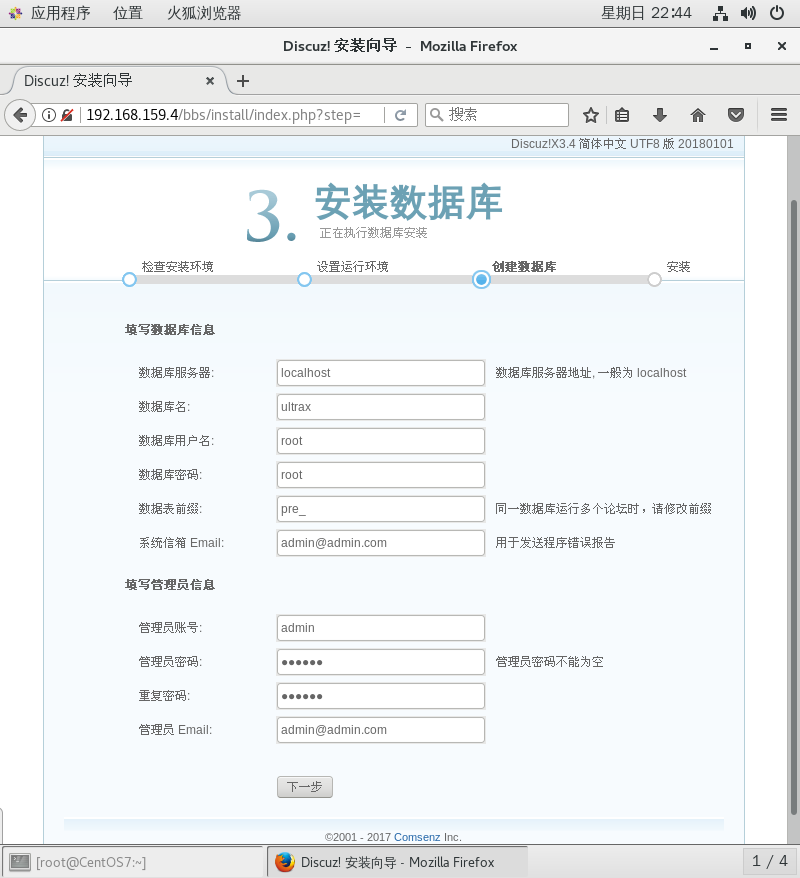Click the 安装 step marker
The width and height of the screenshot is (800, 878).
click(654, 279)
